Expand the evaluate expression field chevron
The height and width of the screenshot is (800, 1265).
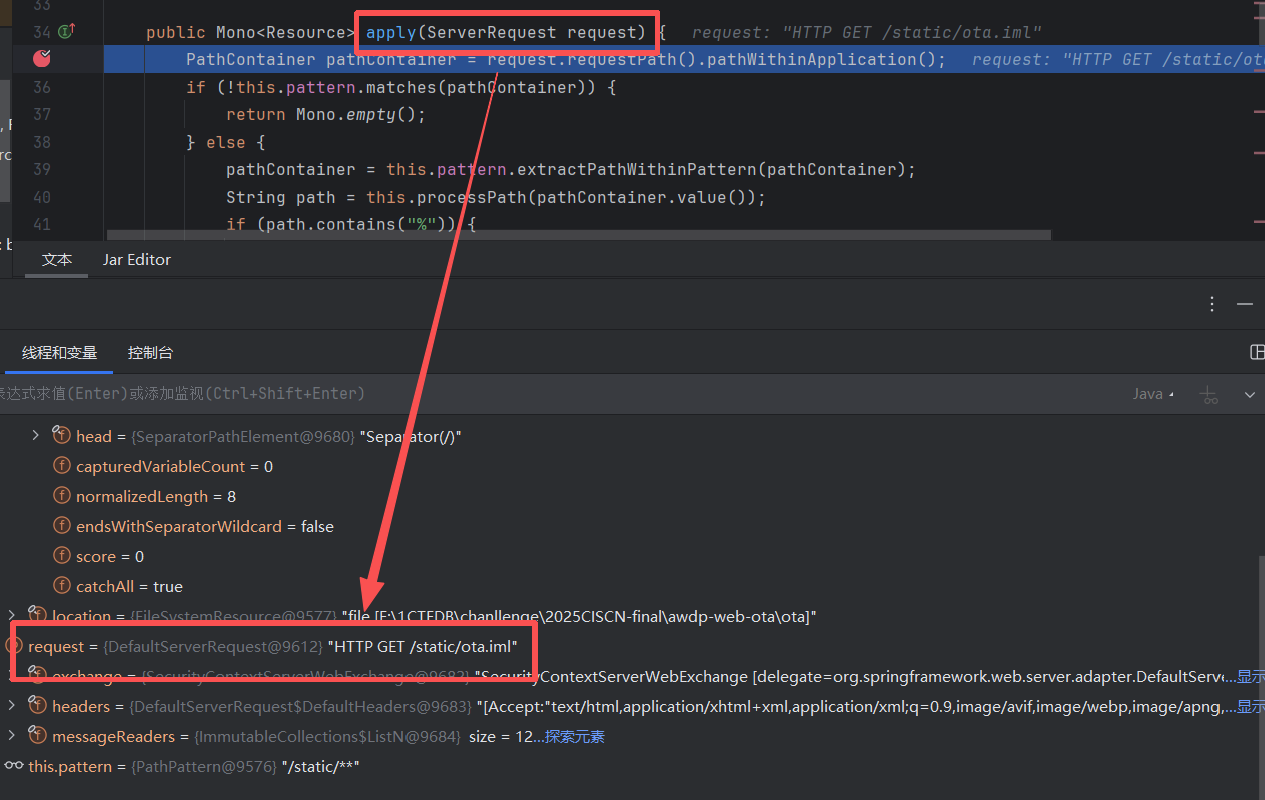pos(1250,395)
